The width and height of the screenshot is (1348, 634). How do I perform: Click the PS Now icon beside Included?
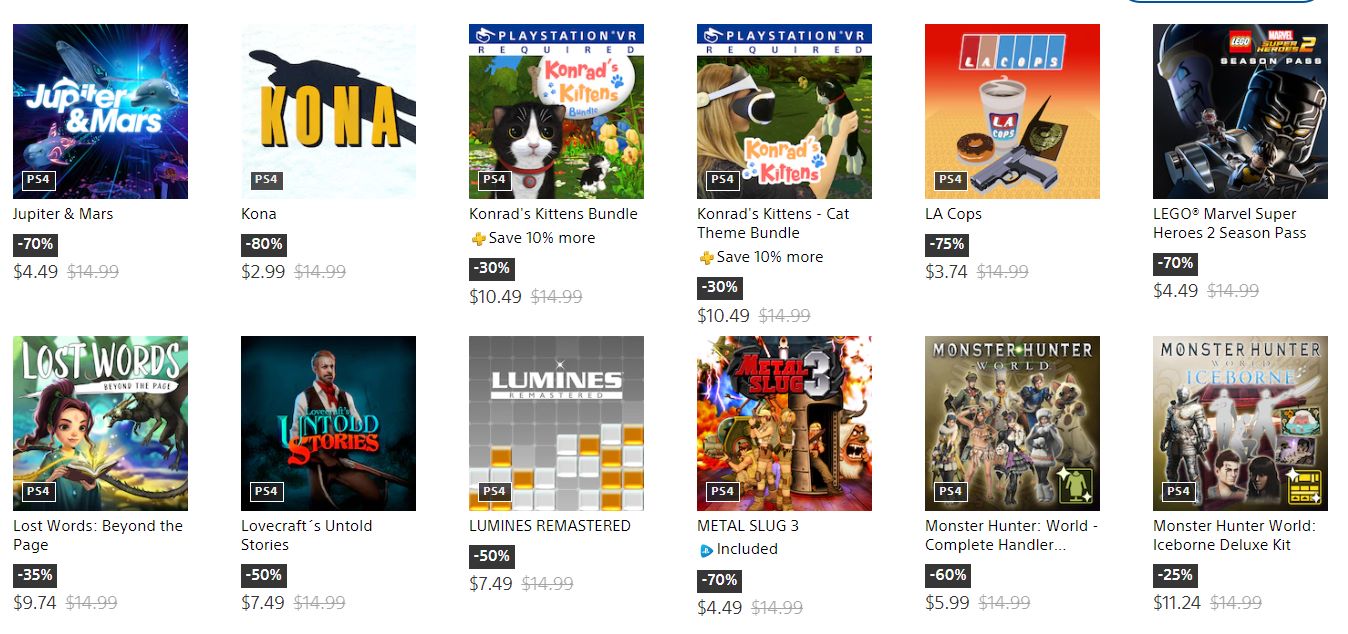point(706,550)
